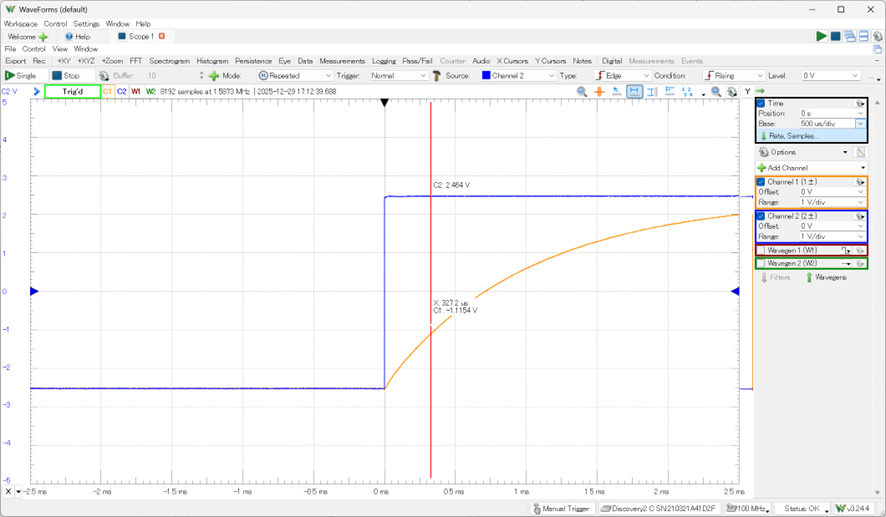Click the orange cursor crosshair icon
This screenshot has width=886, height=517.
599,91
